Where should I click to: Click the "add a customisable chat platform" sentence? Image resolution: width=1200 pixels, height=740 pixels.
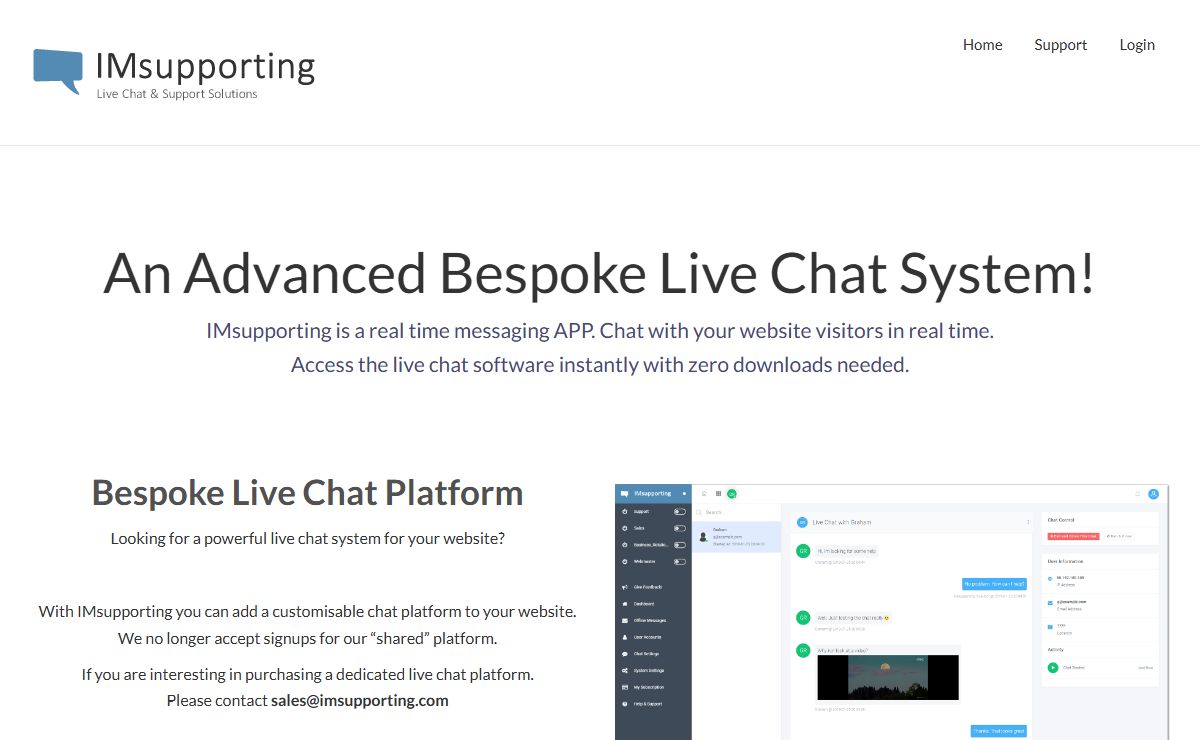pos(308,611)
